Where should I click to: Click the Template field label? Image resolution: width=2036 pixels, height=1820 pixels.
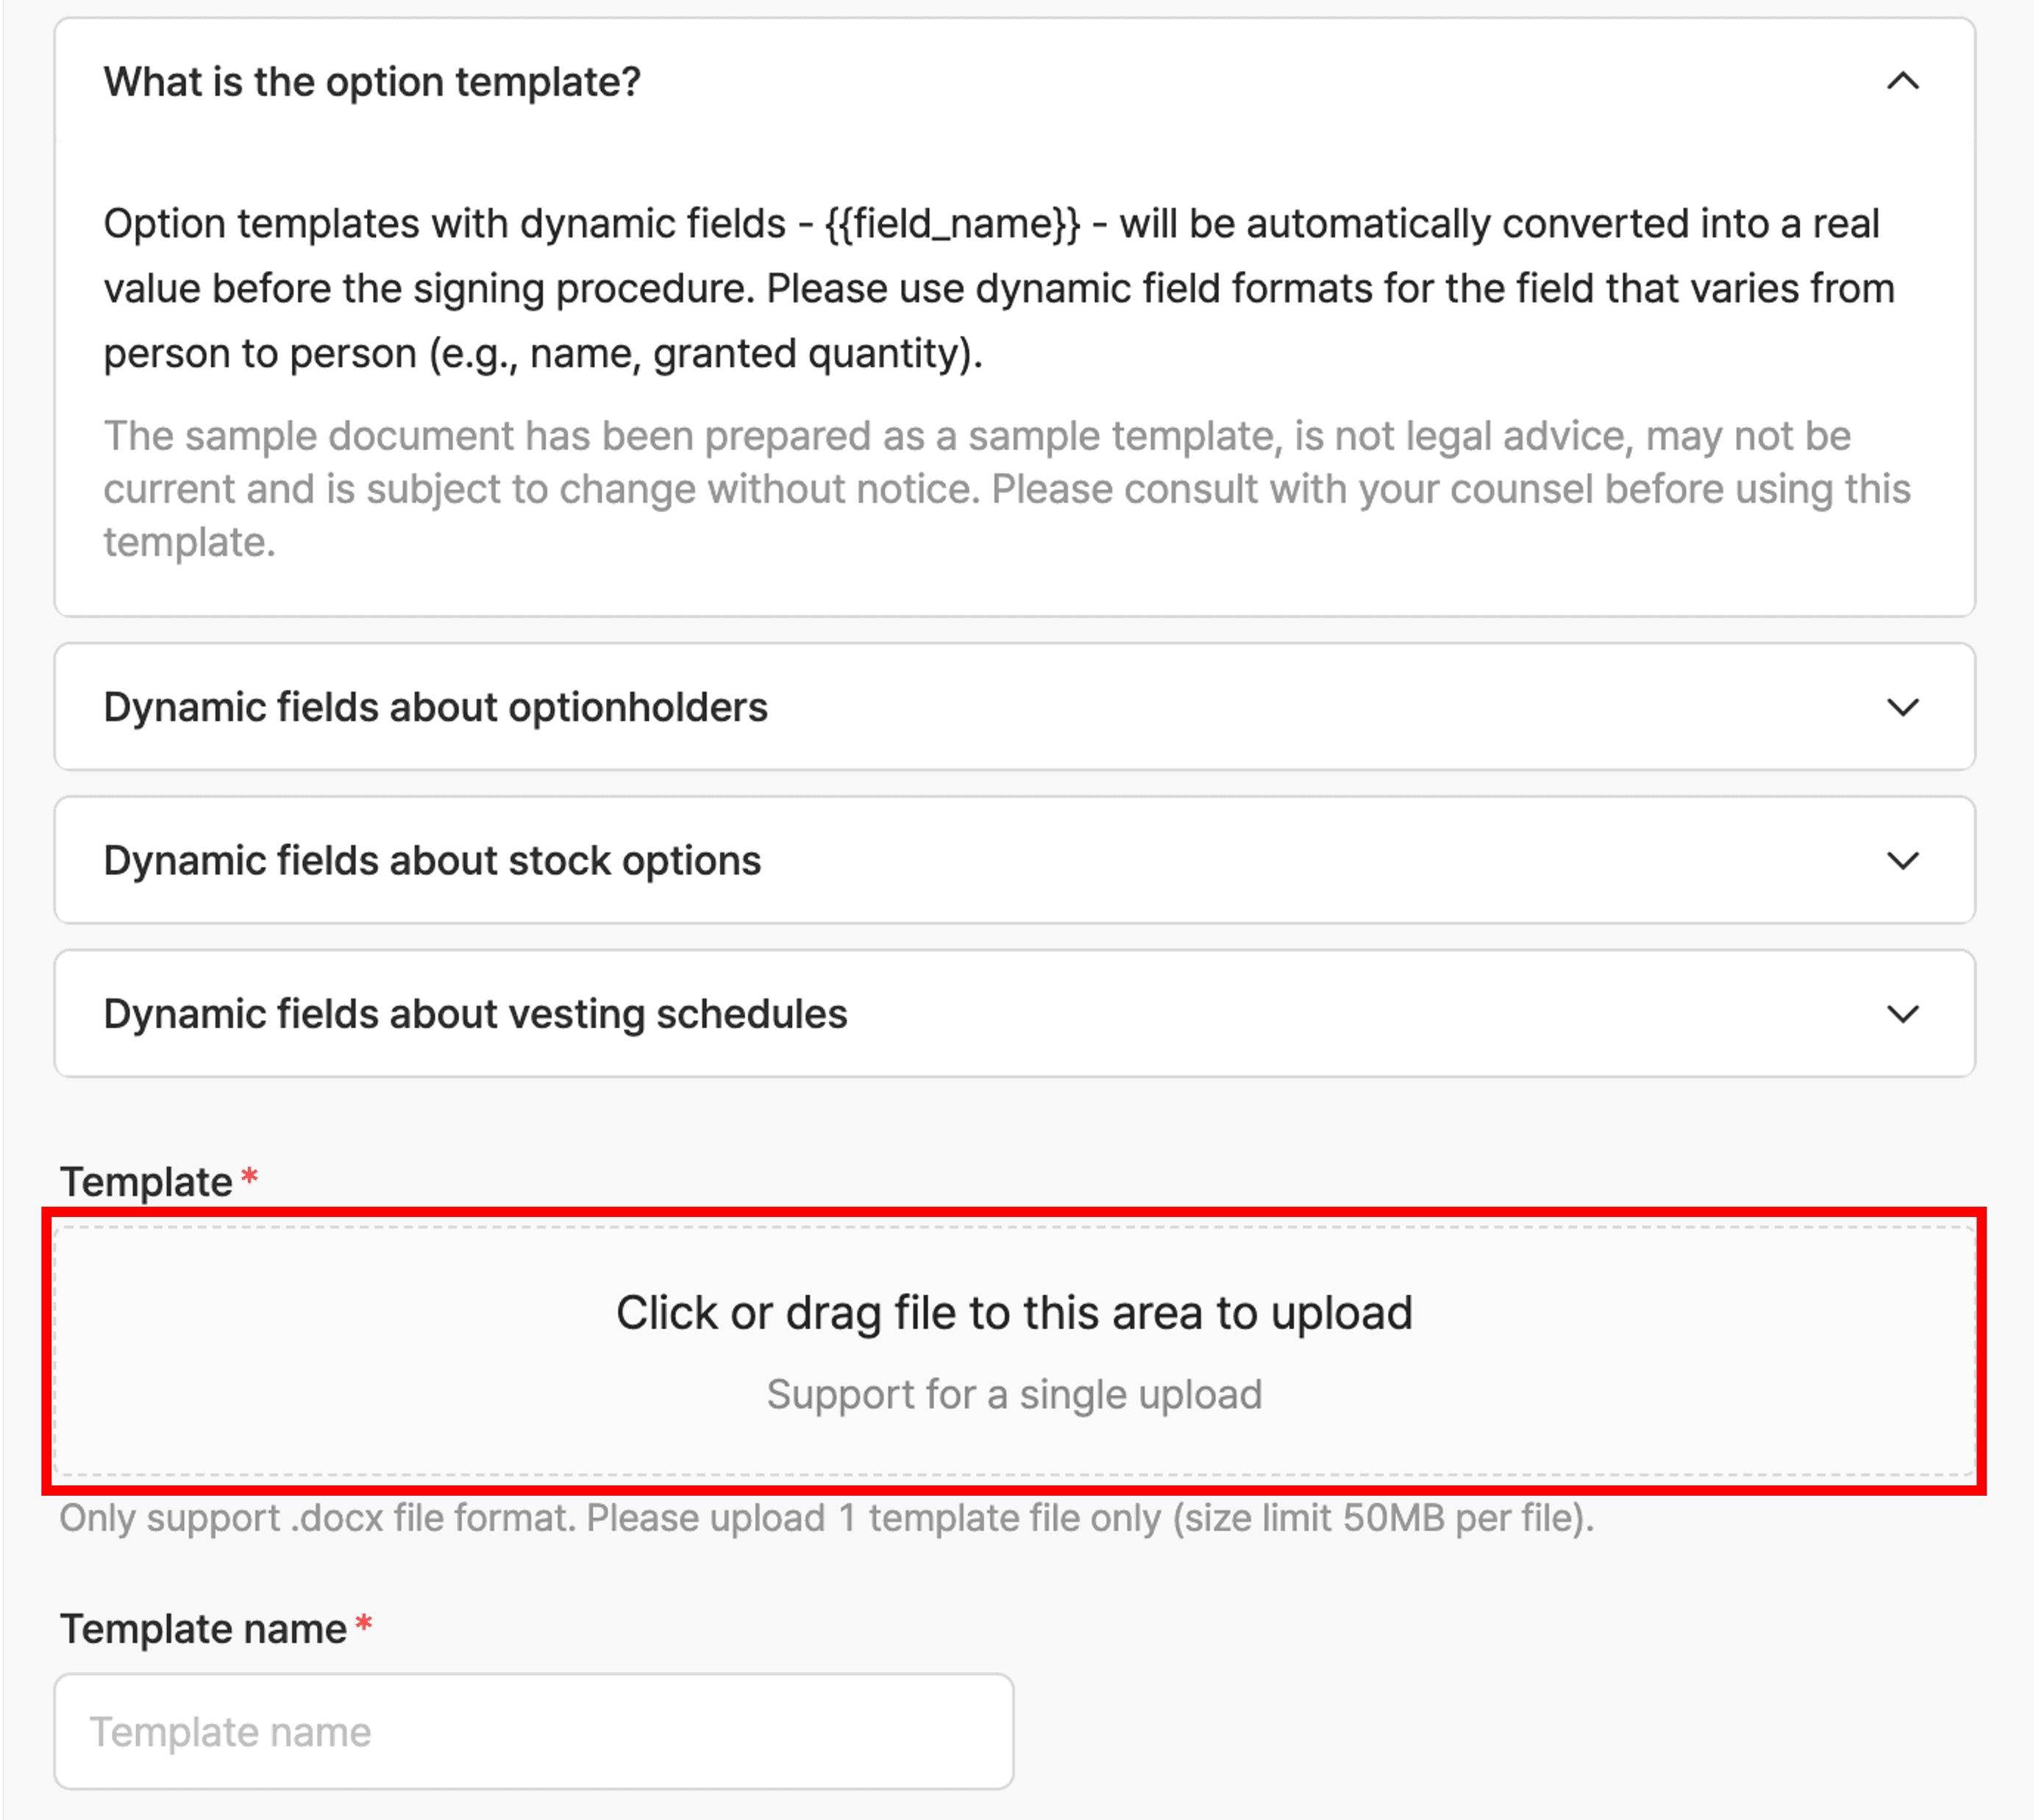[146, 1182]
